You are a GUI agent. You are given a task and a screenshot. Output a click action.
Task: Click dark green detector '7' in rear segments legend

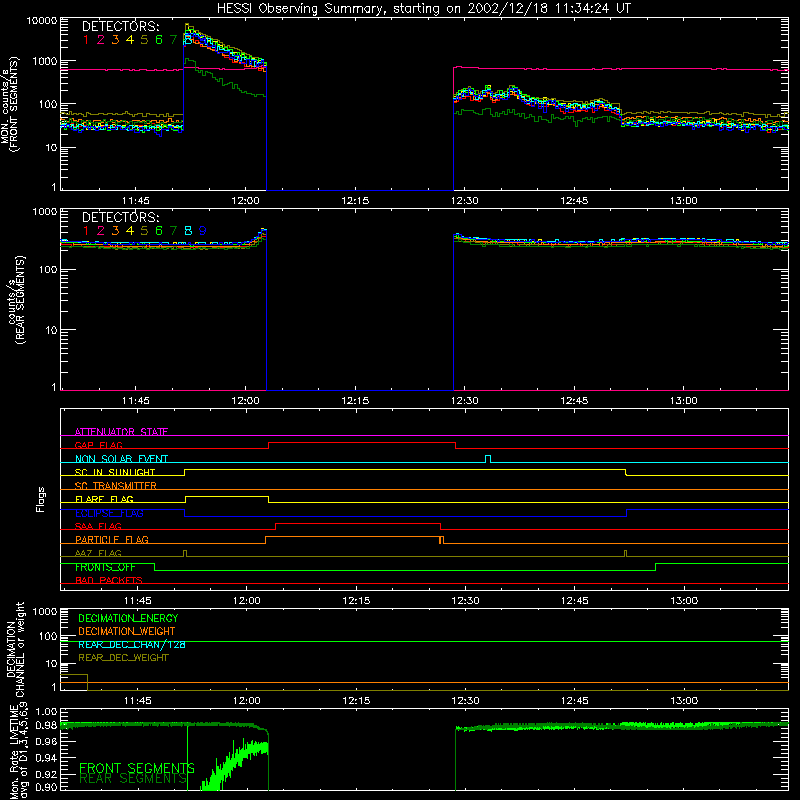173,231
